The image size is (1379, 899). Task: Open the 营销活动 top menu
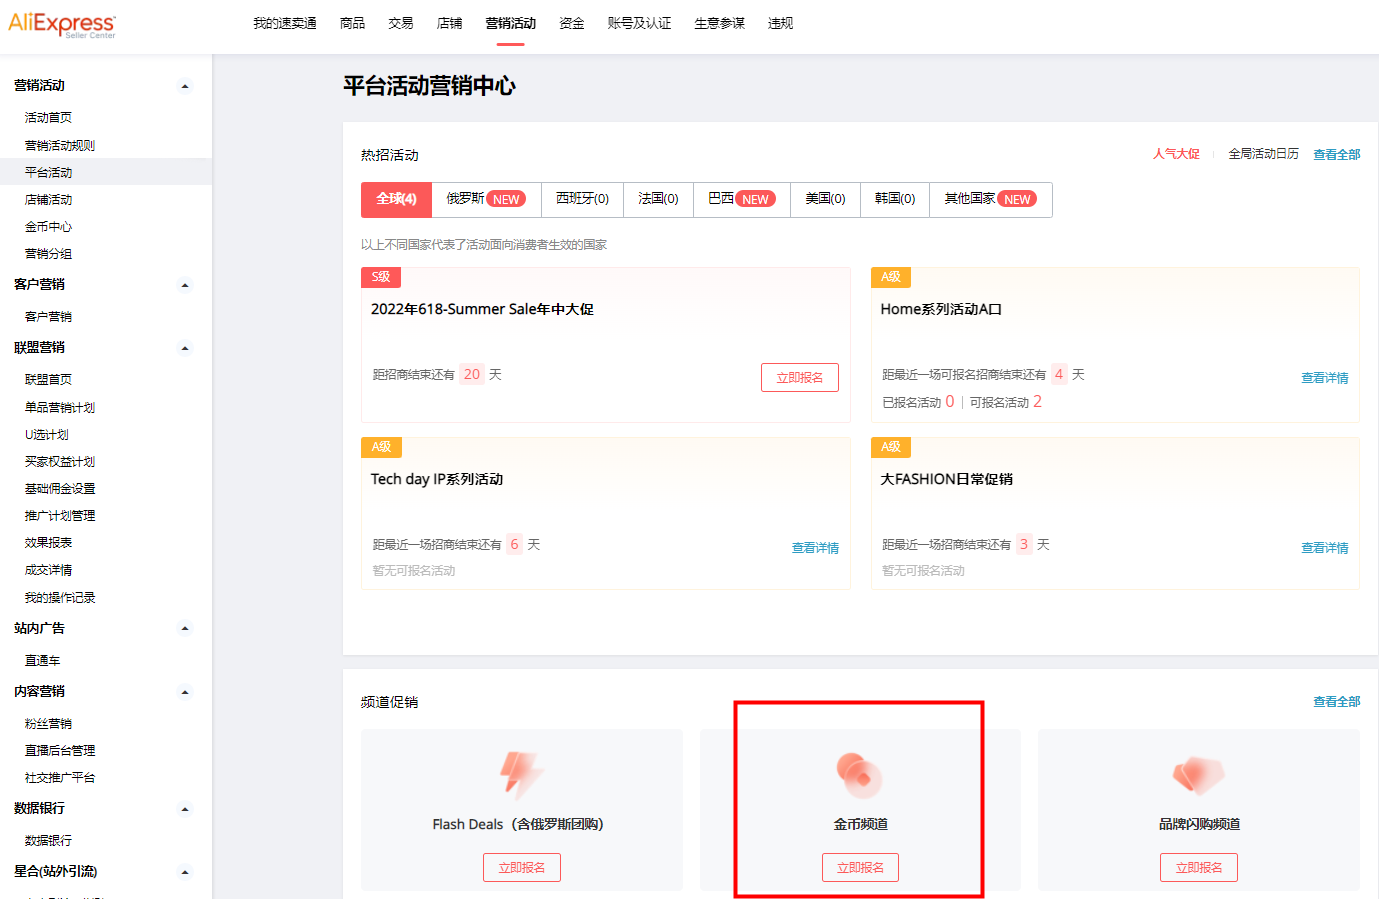click(x=511, y=23)
